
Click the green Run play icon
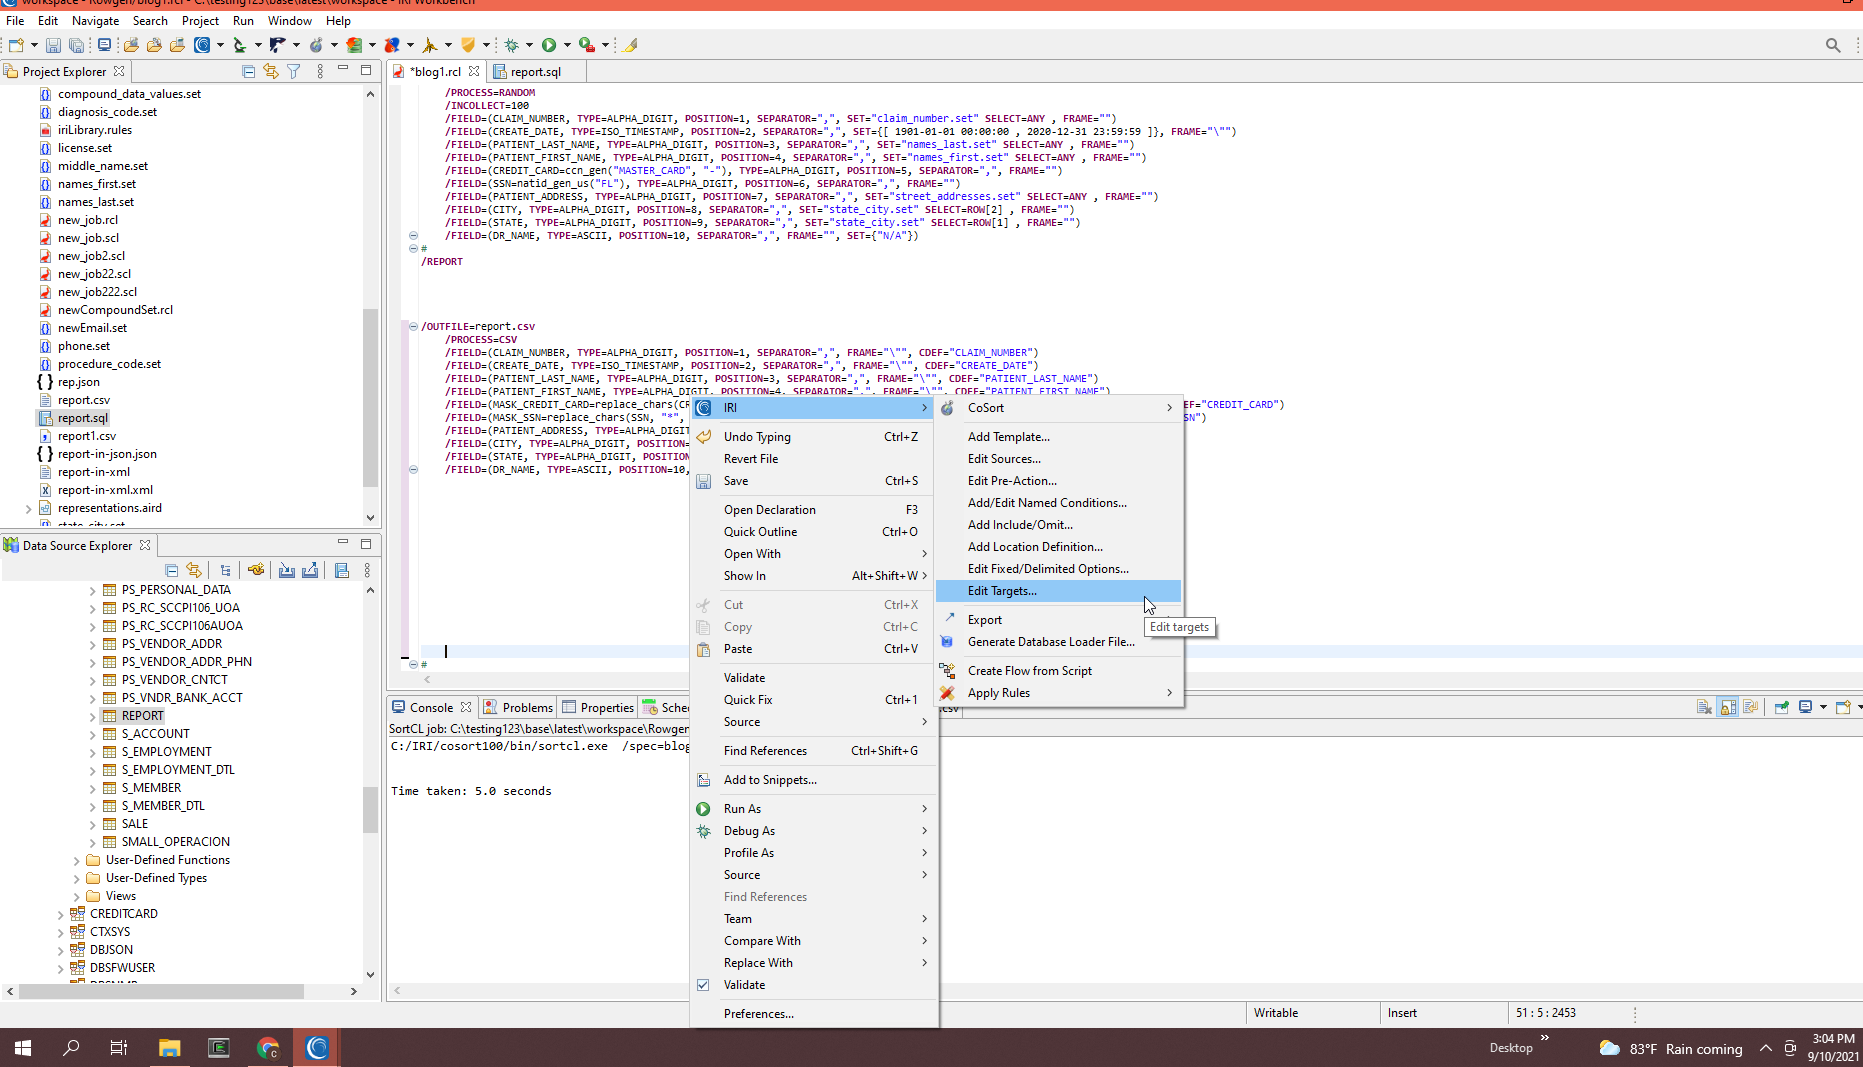[x=549, y=45]
